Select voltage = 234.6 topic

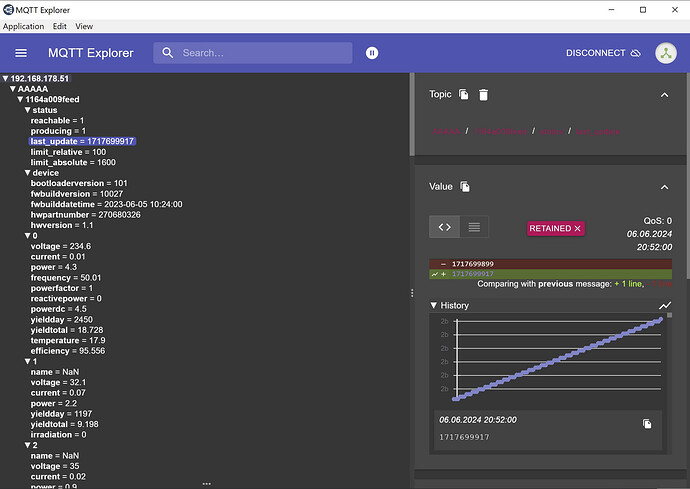(x=61, y=246)
